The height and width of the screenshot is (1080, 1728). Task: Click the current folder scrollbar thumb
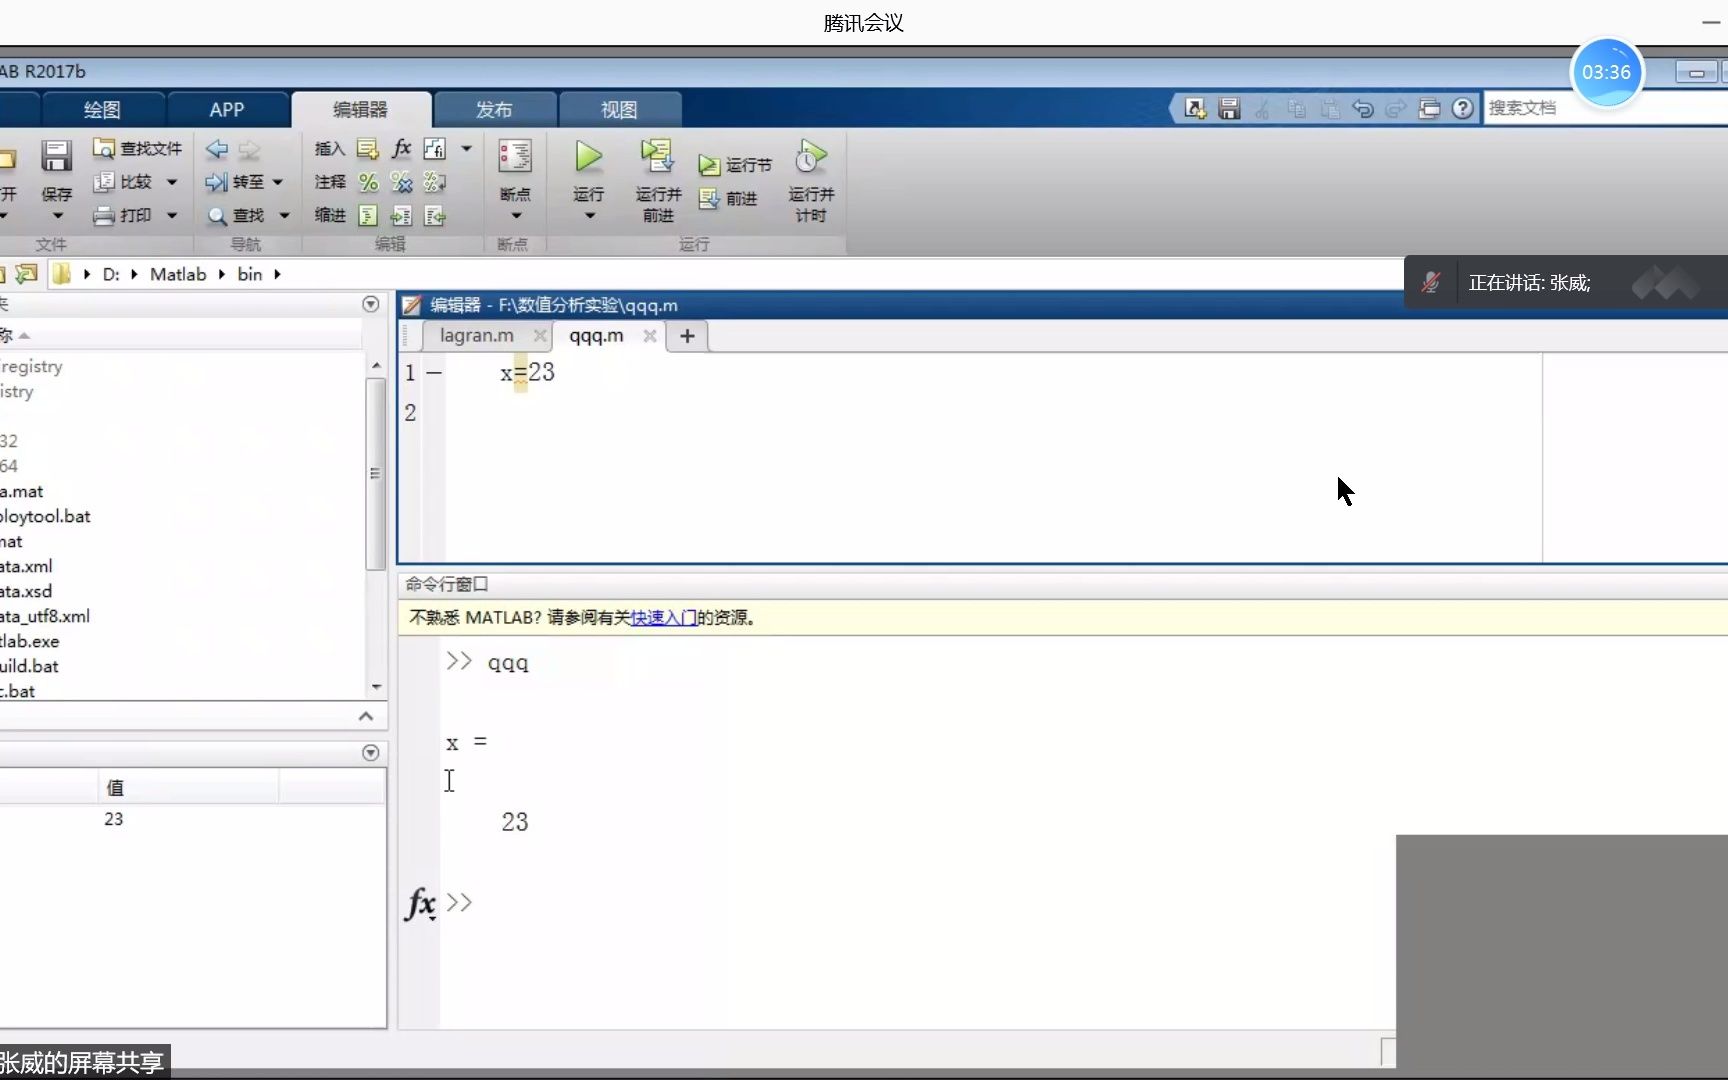tap(375, 472)
